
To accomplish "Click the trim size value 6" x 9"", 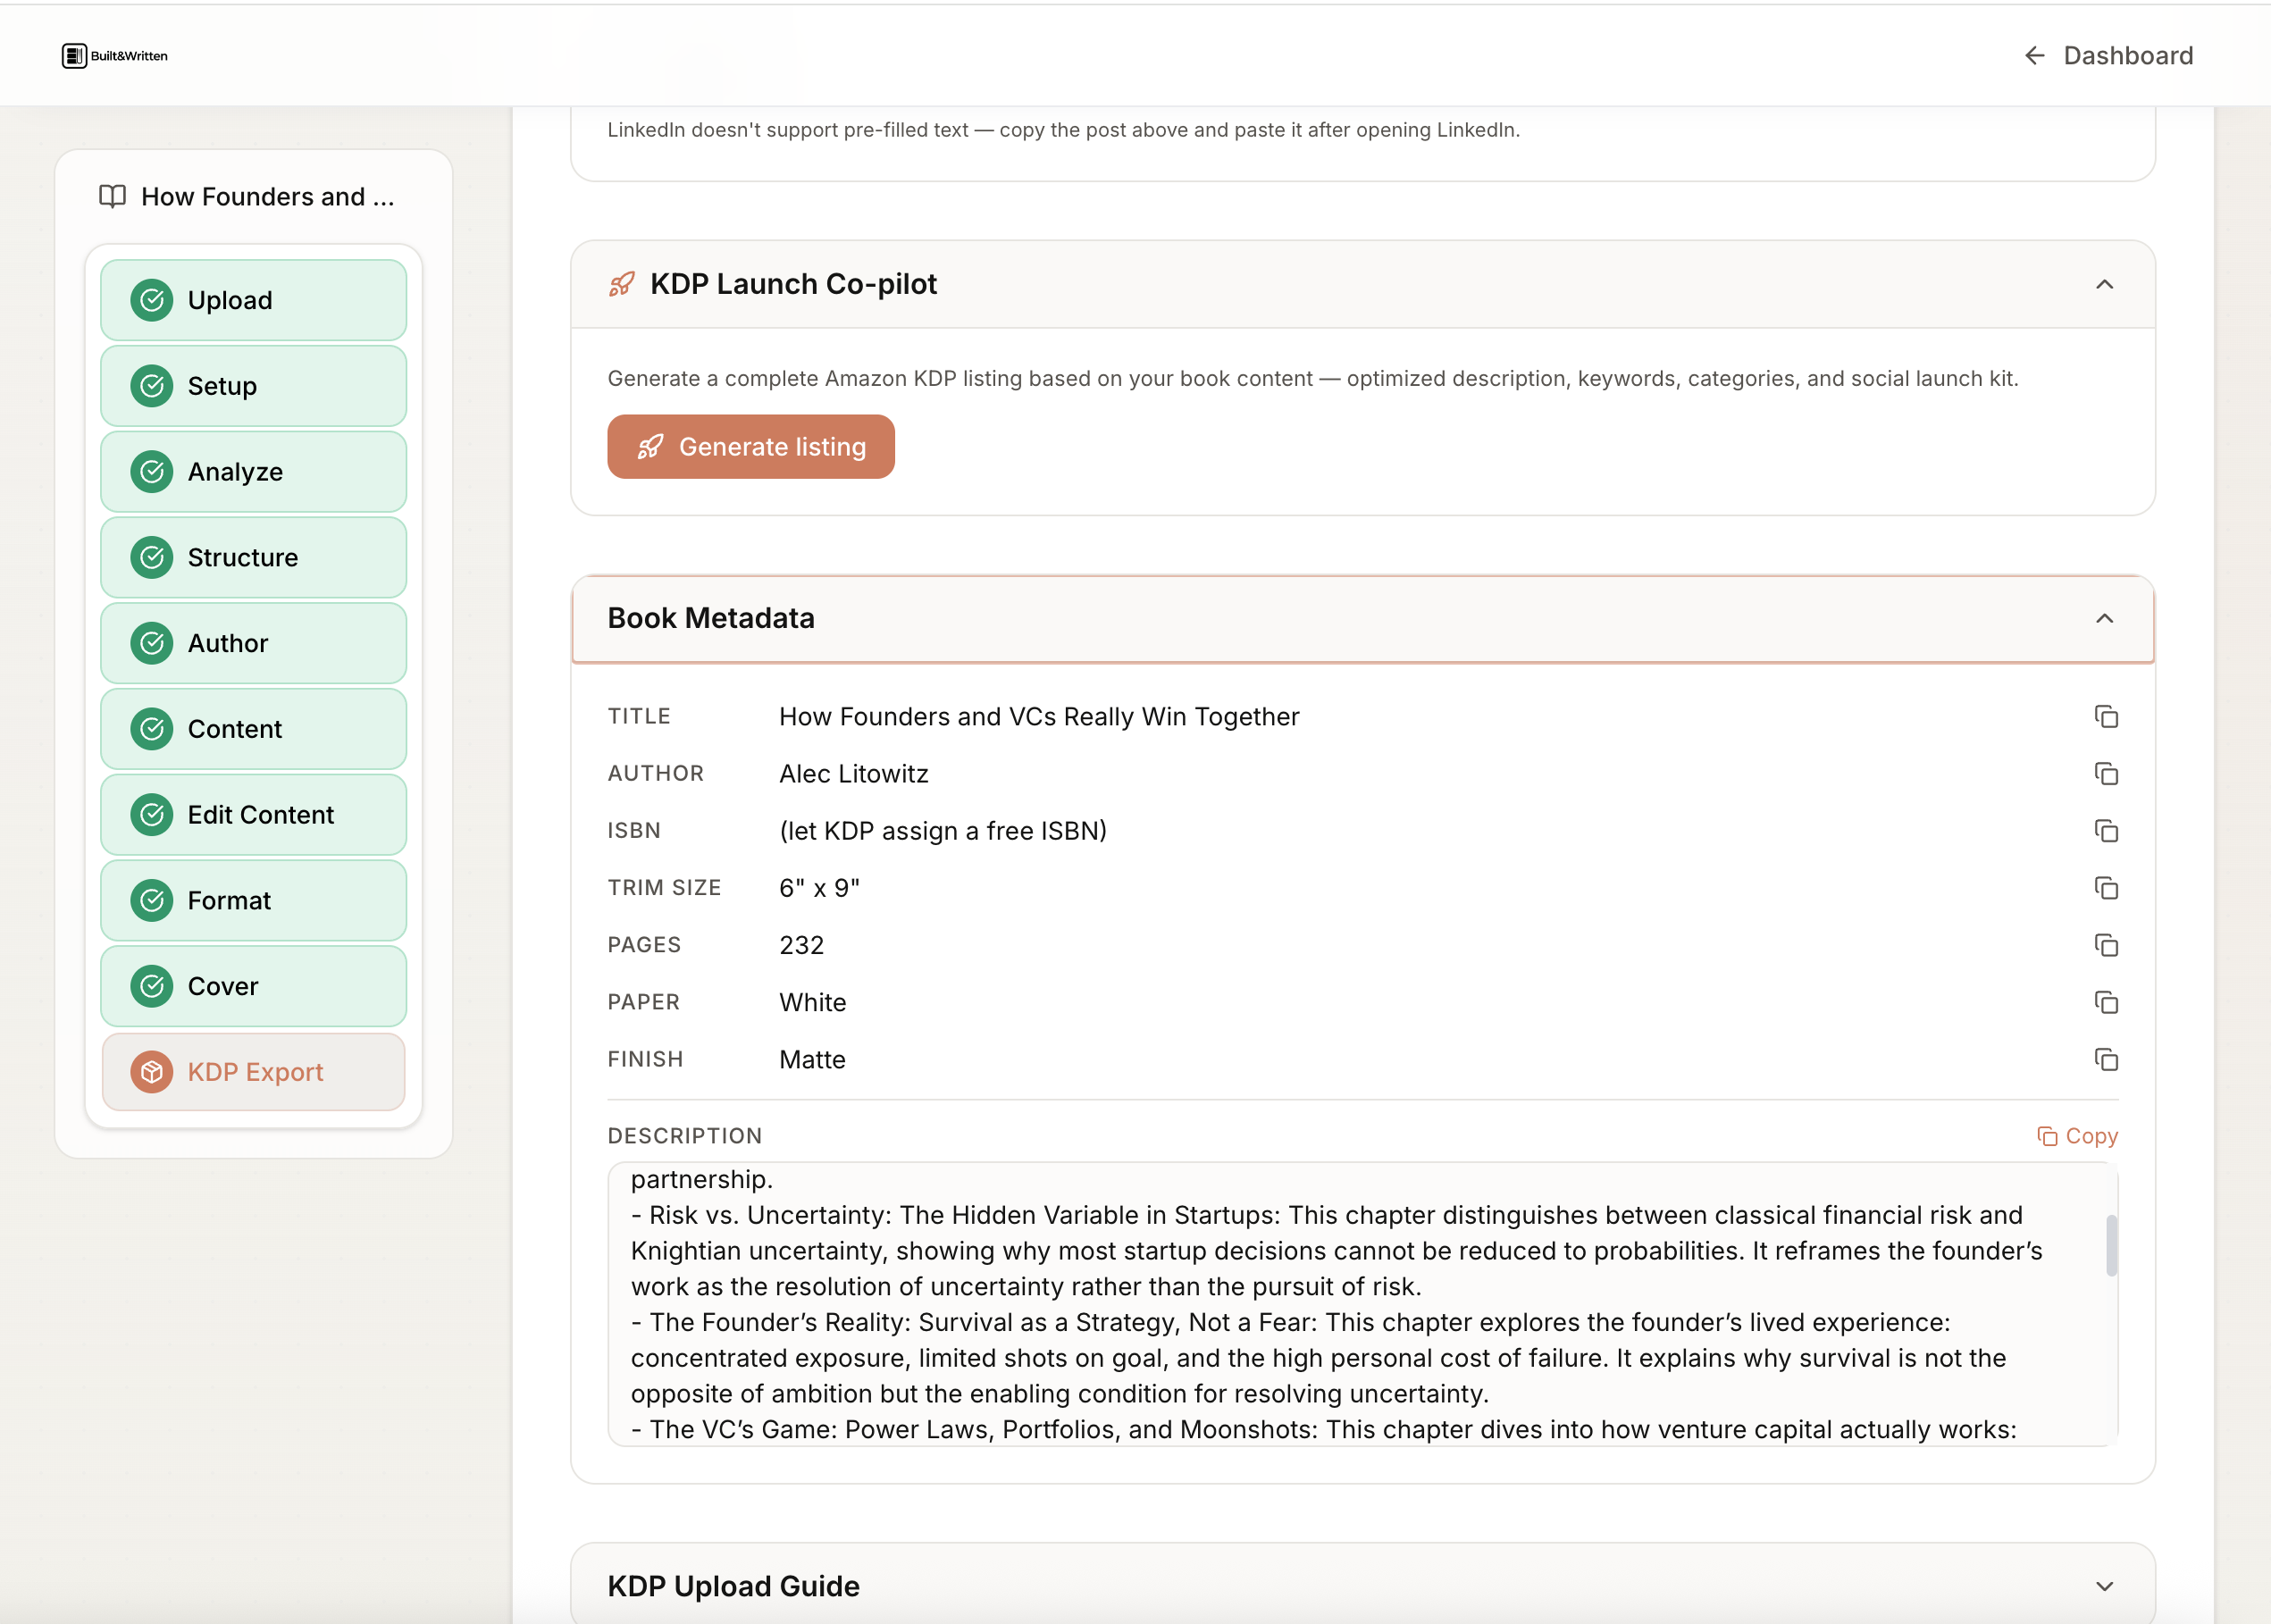I will [x=819, y=888].
